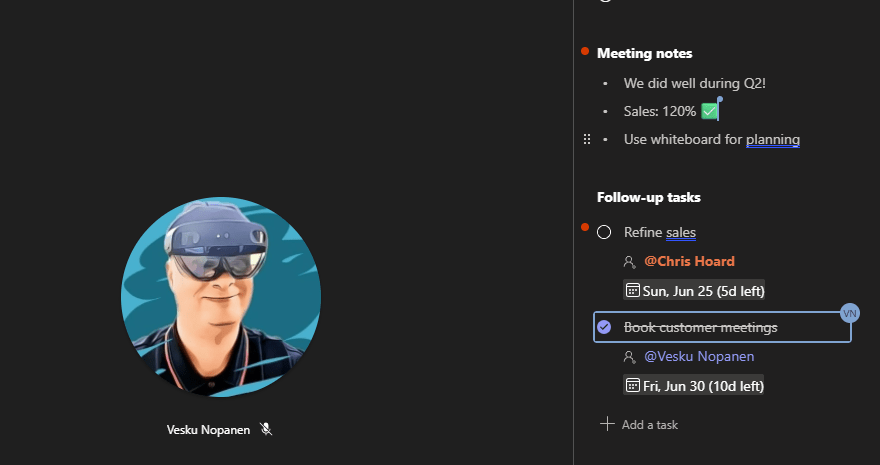Click the @Chris Hoard mention
This screenshot has width=880, height=465.
[x=689, y=261]
